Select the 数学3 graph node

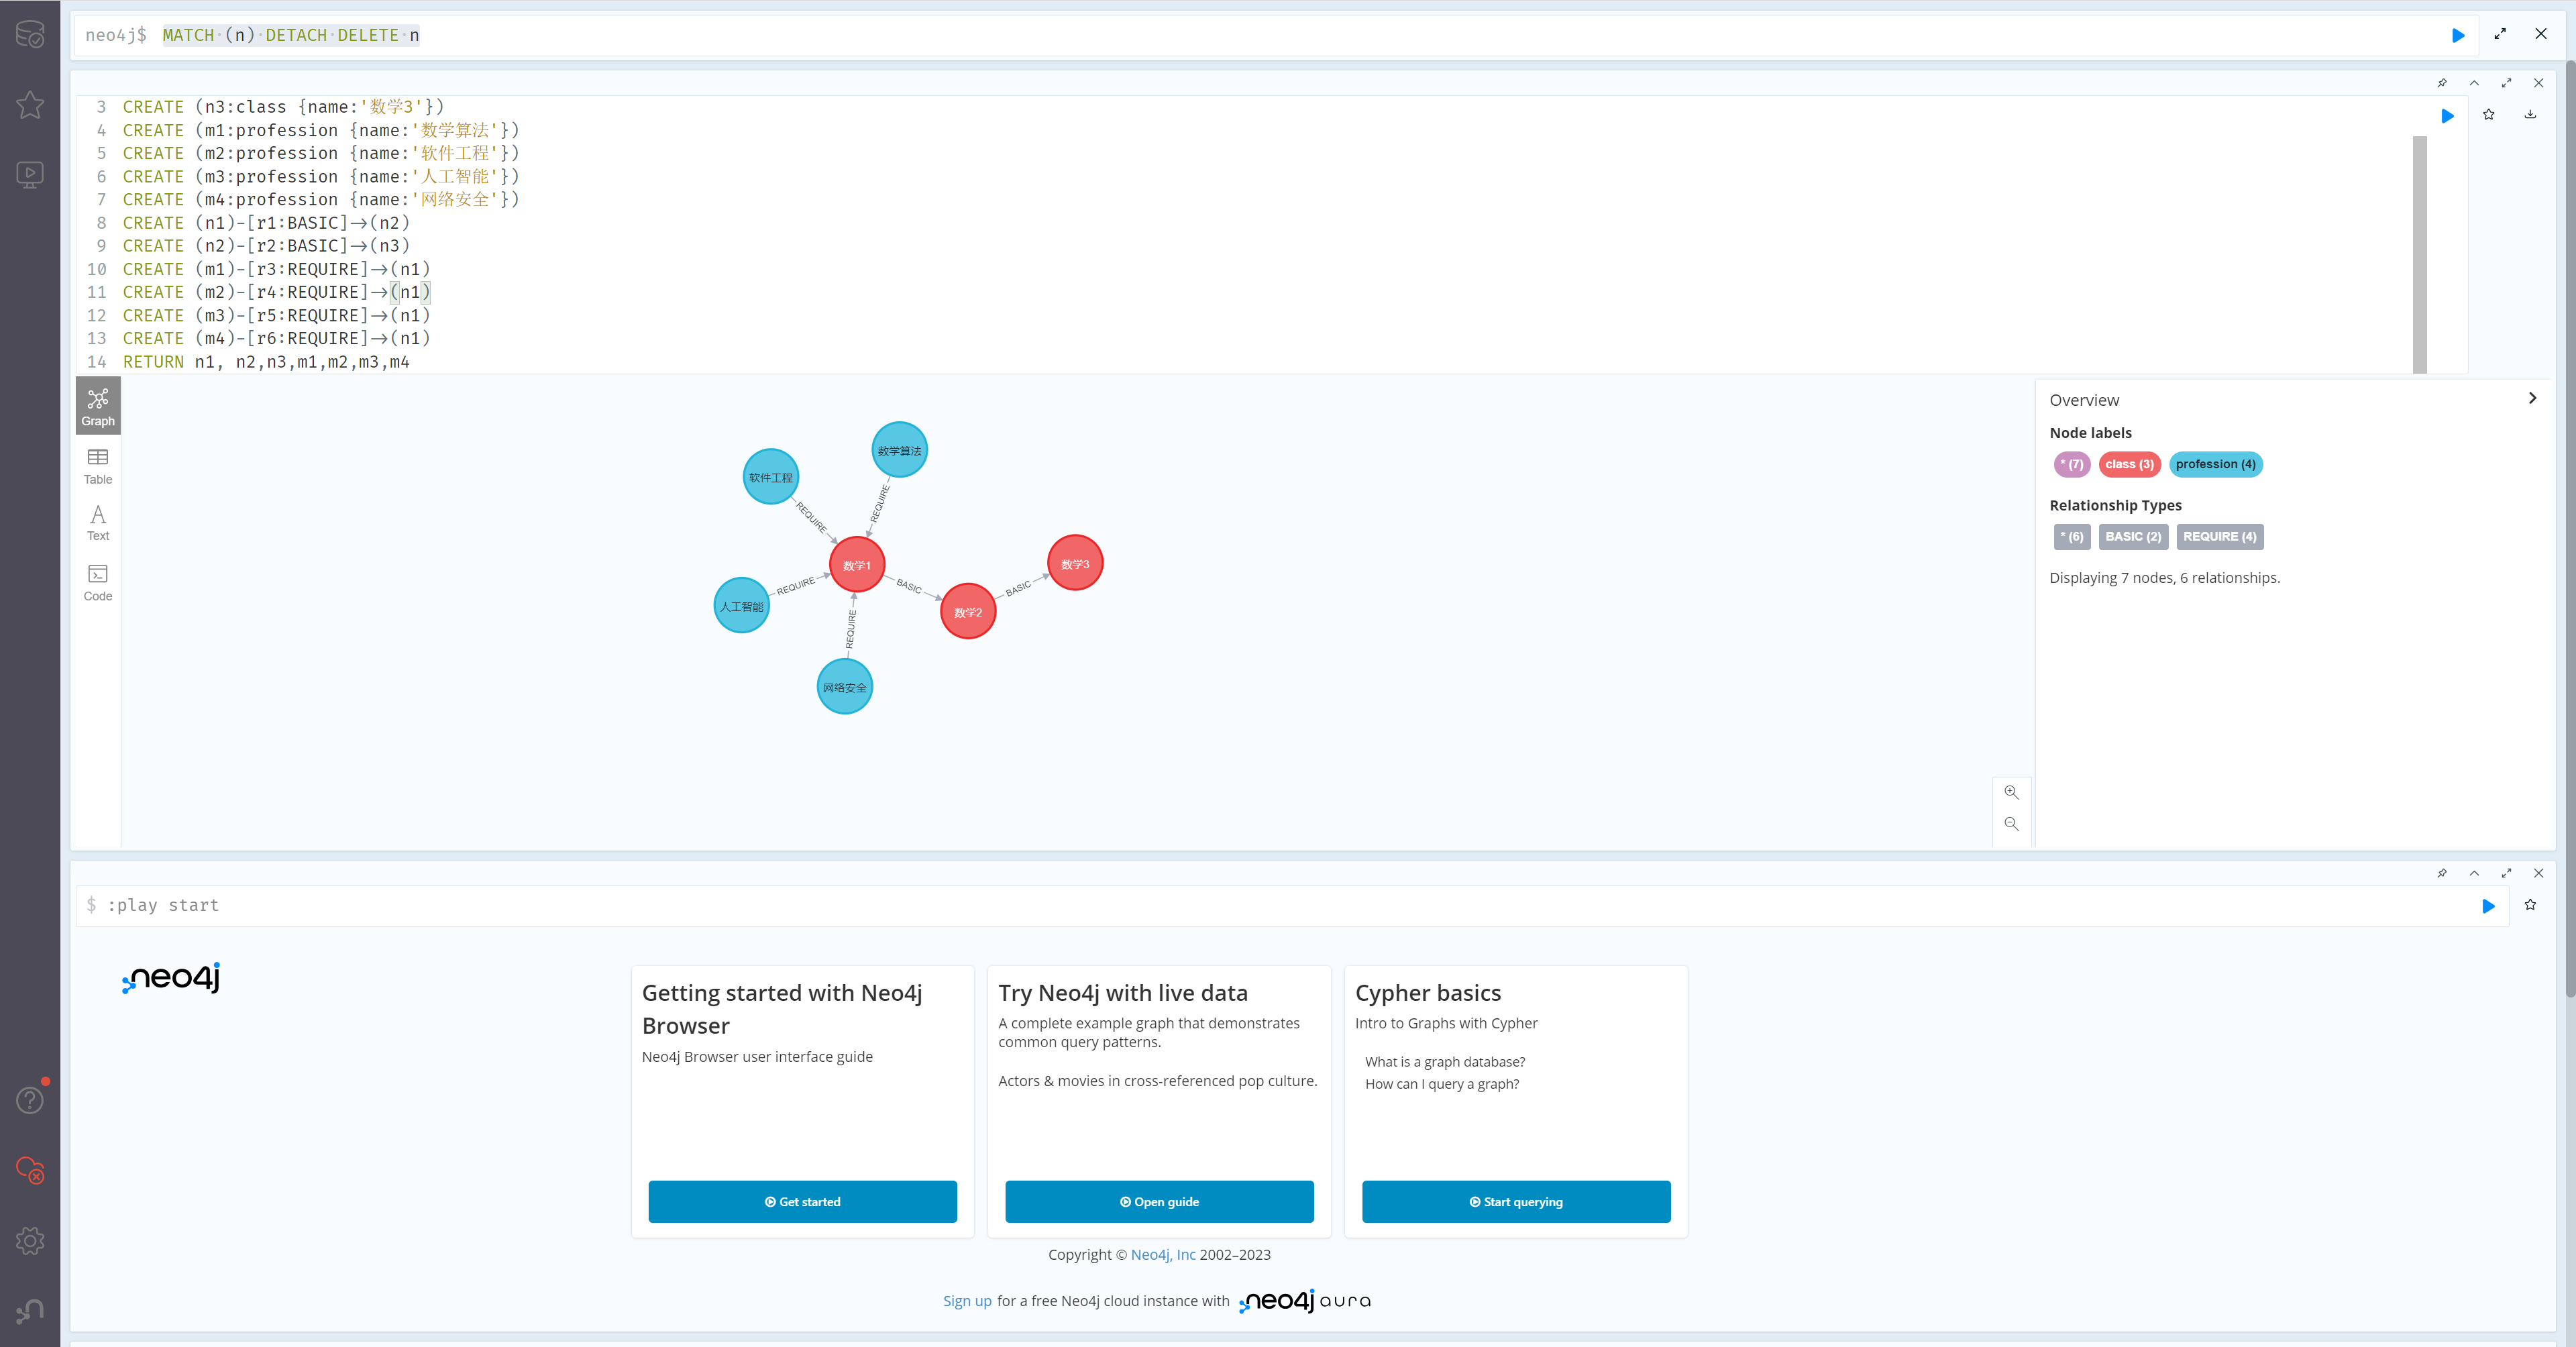point(1075,564)
